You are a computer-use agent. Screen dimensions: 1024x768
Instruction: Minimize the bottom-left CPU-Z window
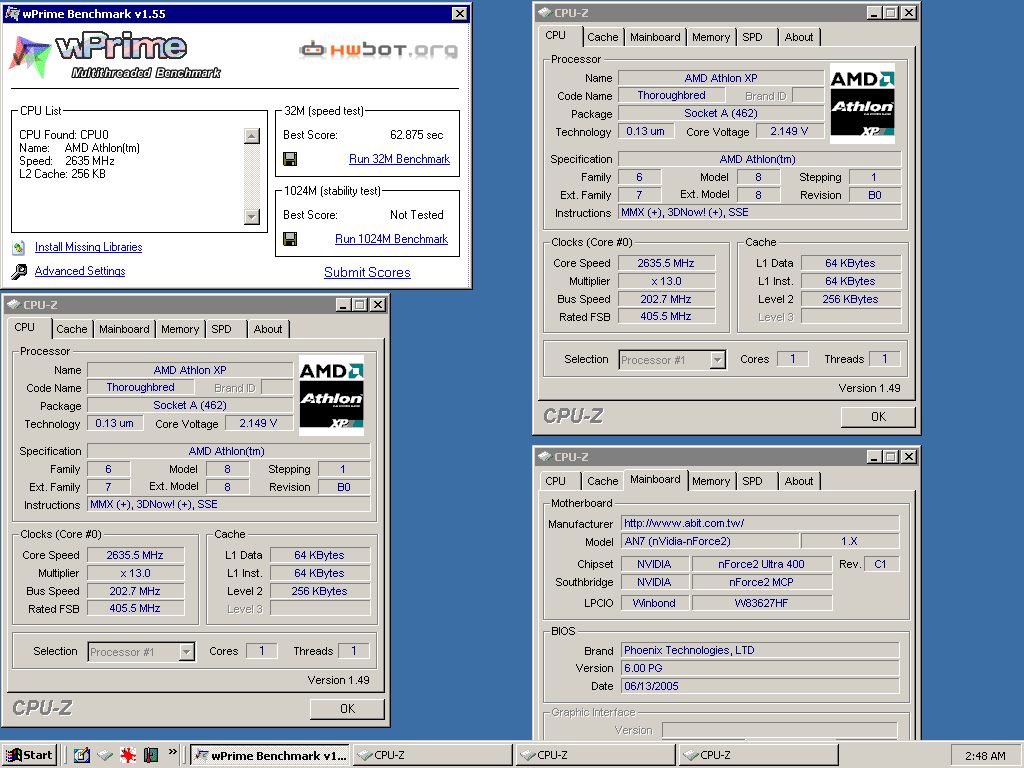pyautogui.click(x=344, y=304)
